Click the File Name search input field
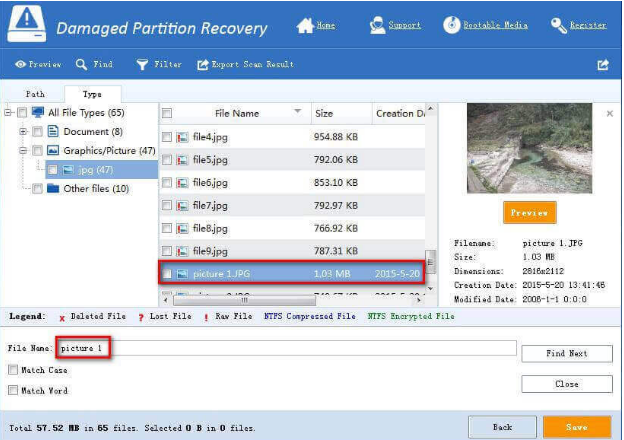Viewport: 624px width, 440px height. pos(286,348)
